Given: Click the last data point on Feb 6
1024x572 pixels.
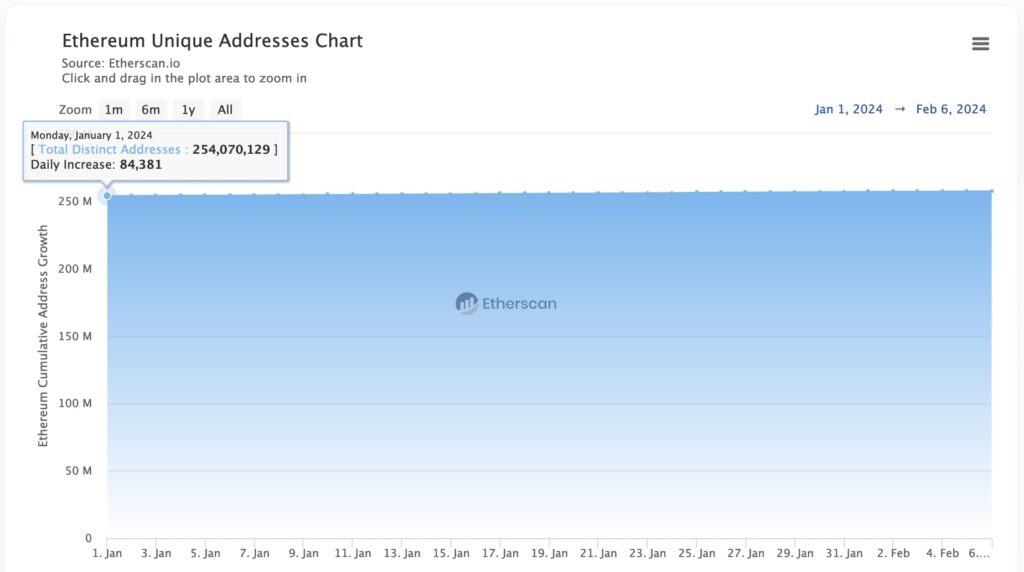Looking at the screenshot, I should click(991, 191).
